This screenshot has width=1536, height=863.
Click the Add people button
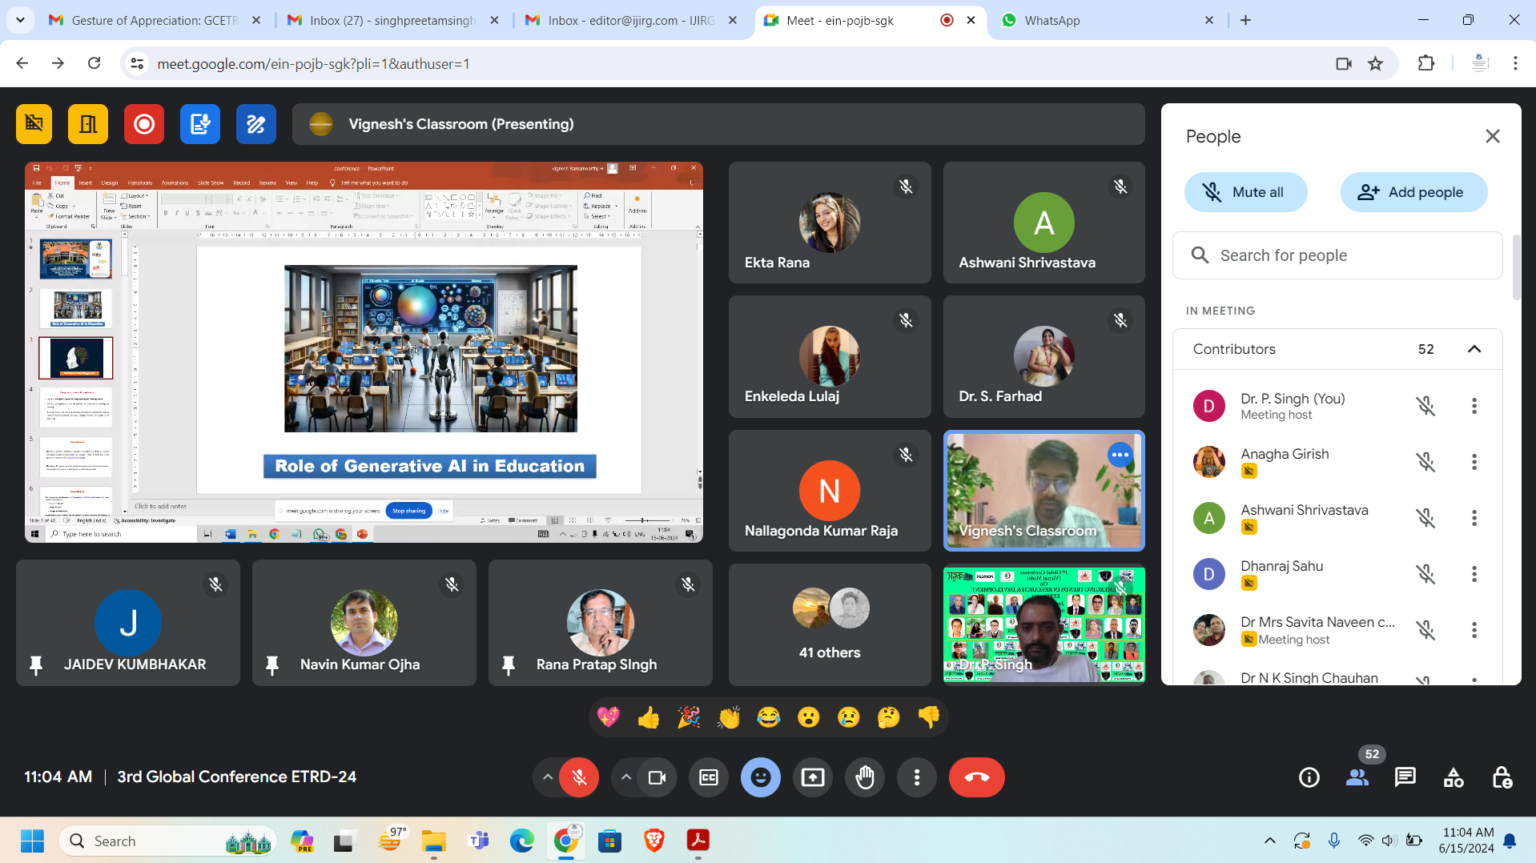point(1413,192)
